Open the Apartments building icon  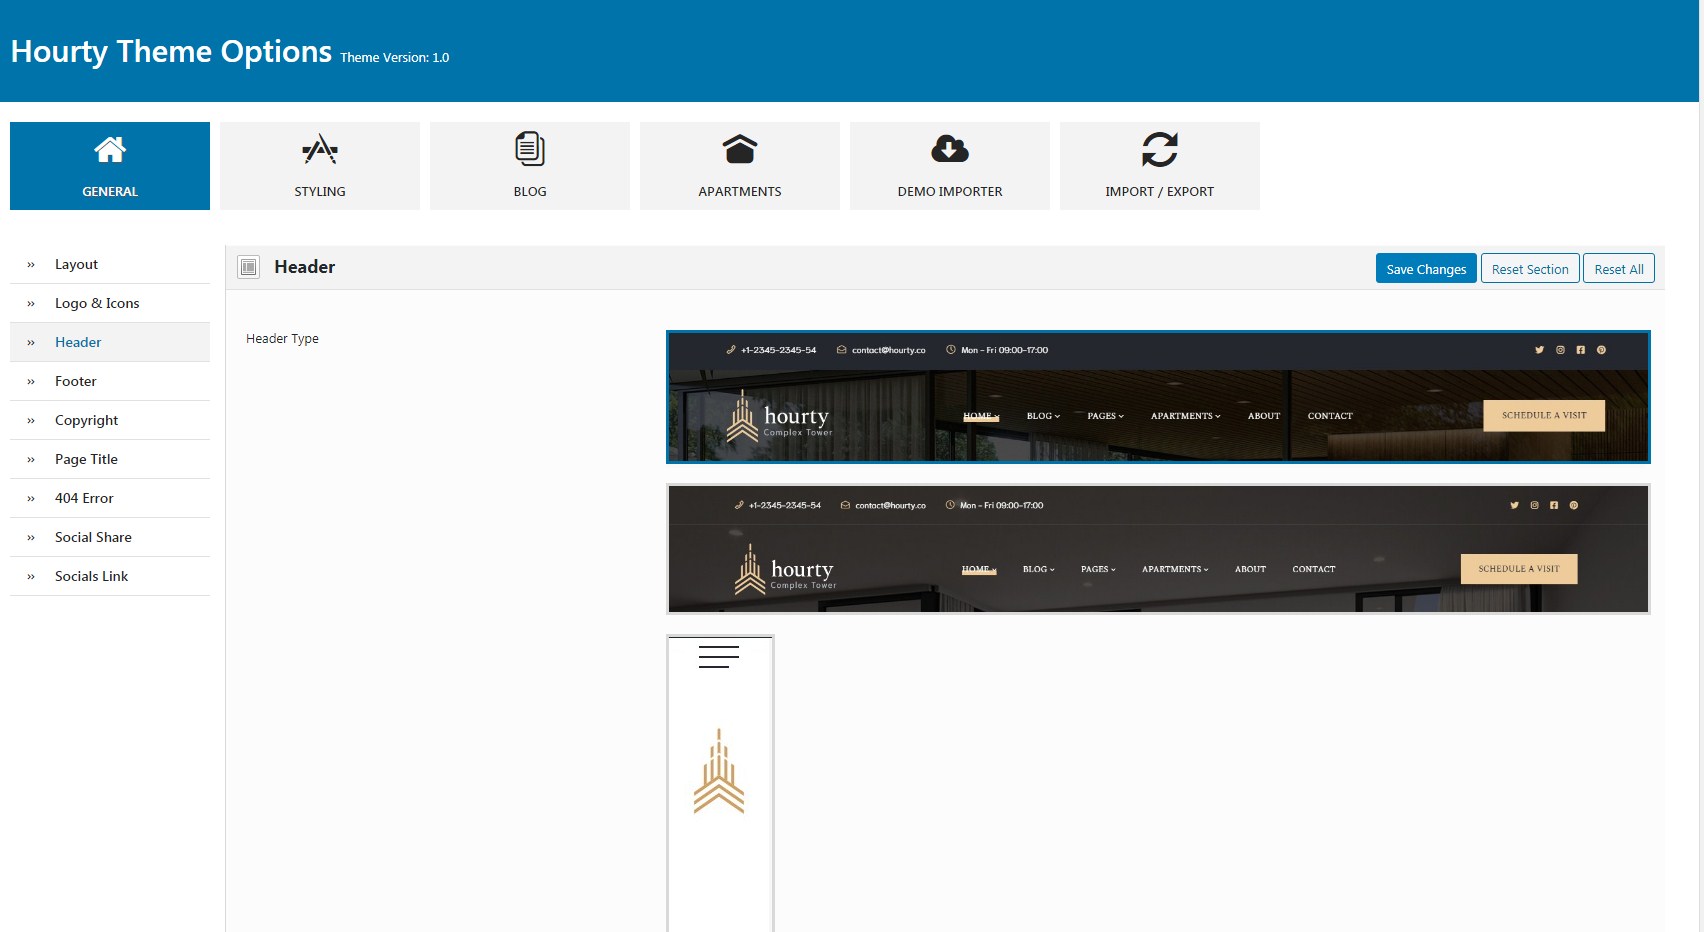tap(740, 149)
